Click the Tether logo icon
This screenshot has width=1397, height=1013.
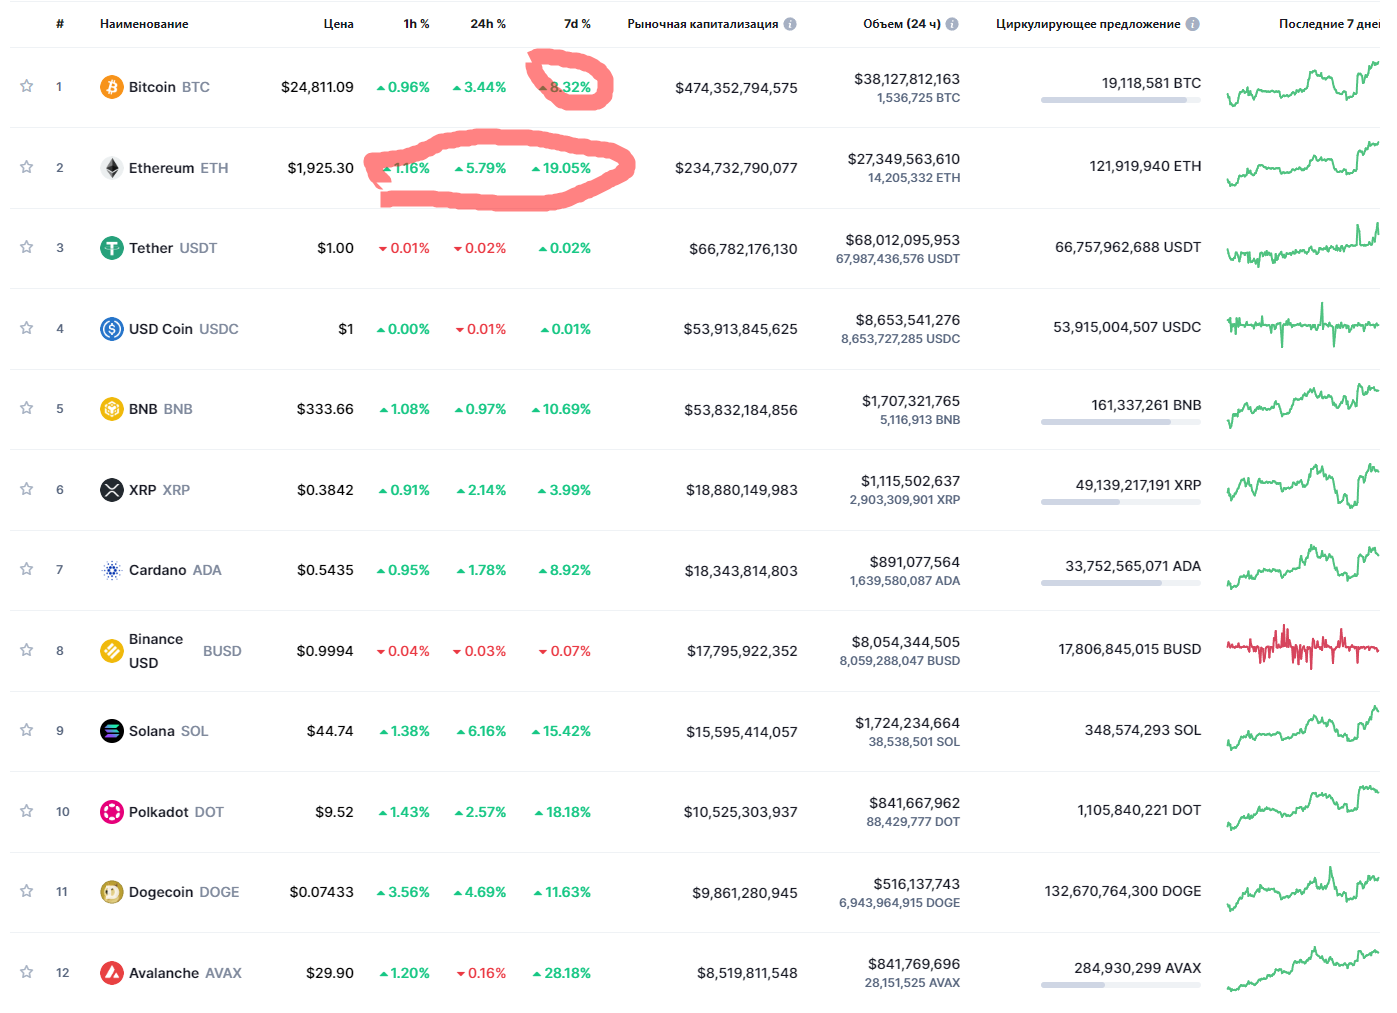[x=112, y=248]
